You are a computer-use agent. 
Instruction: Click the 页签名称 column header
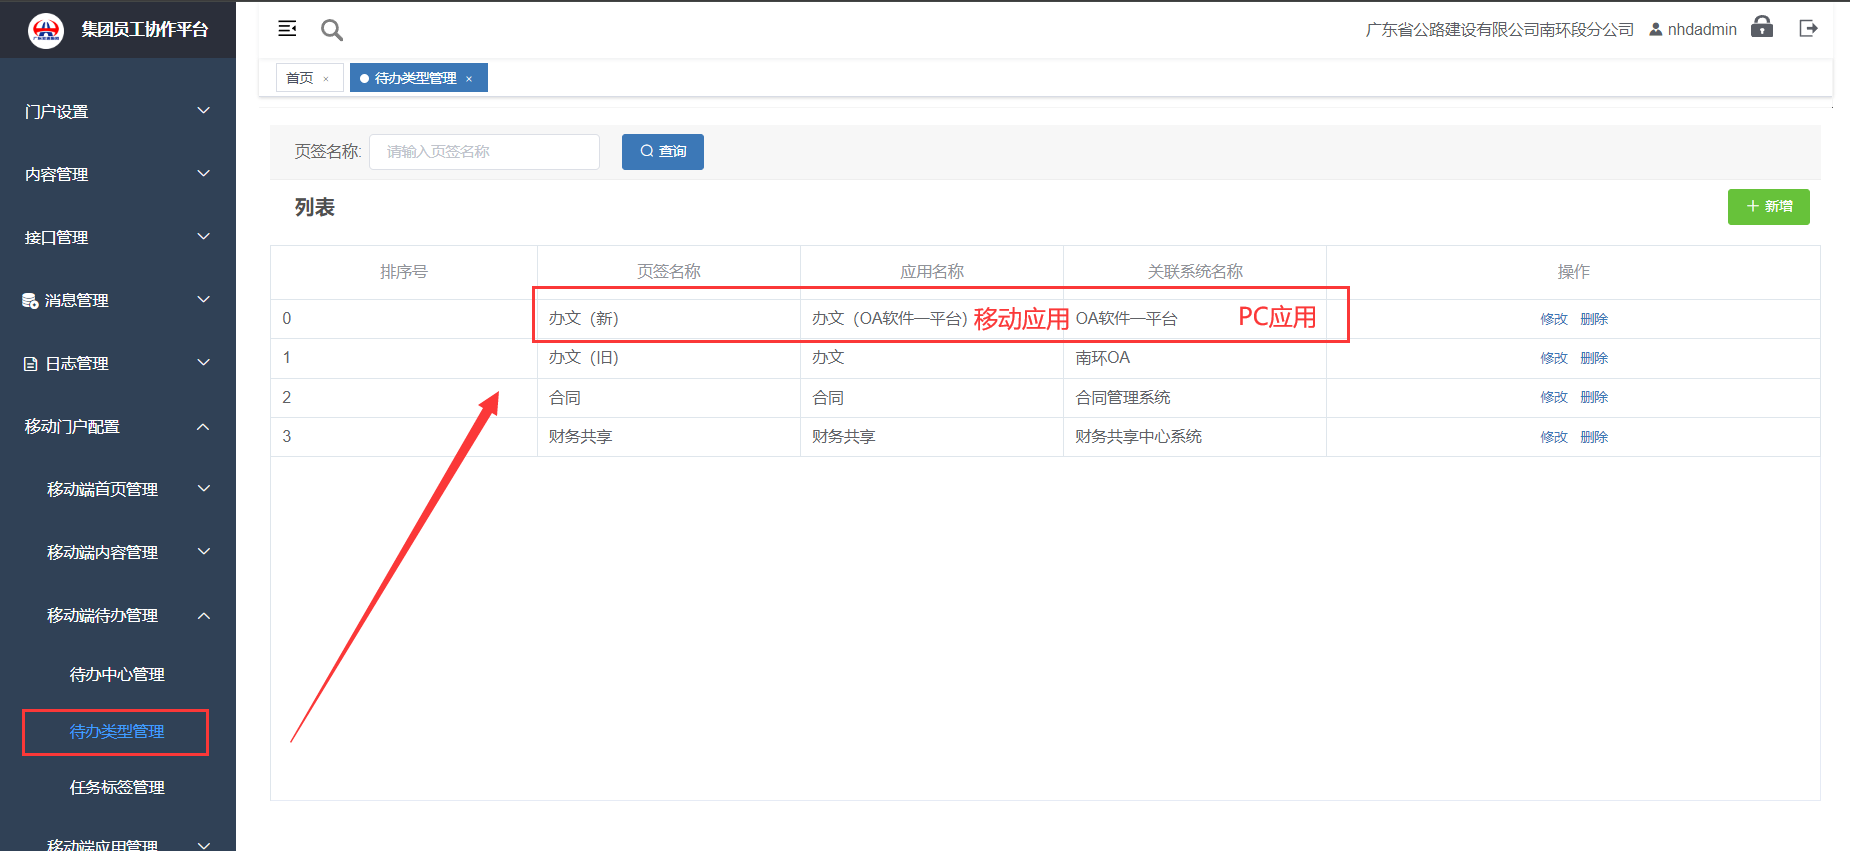669,272
